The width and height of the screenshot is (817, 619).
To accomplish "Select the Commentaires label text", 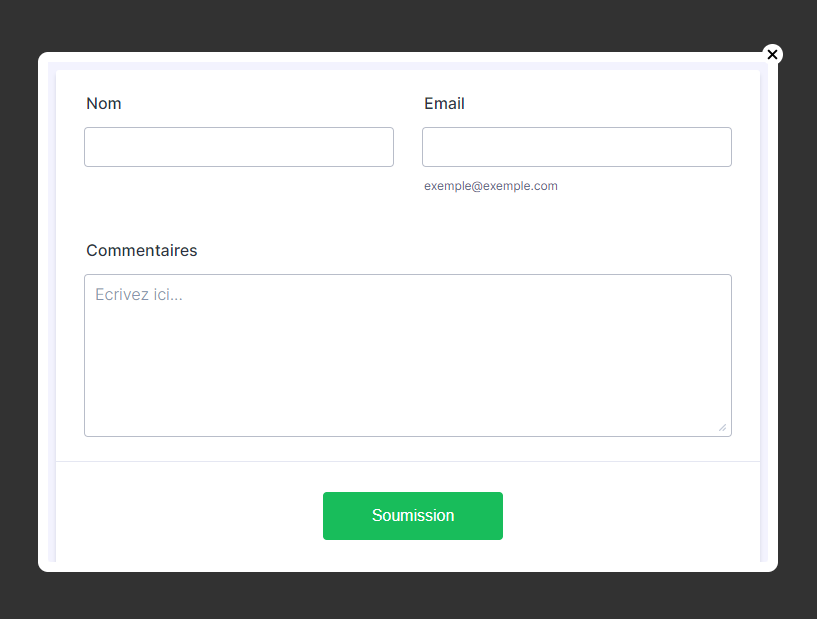I will (x=142, y=251).
